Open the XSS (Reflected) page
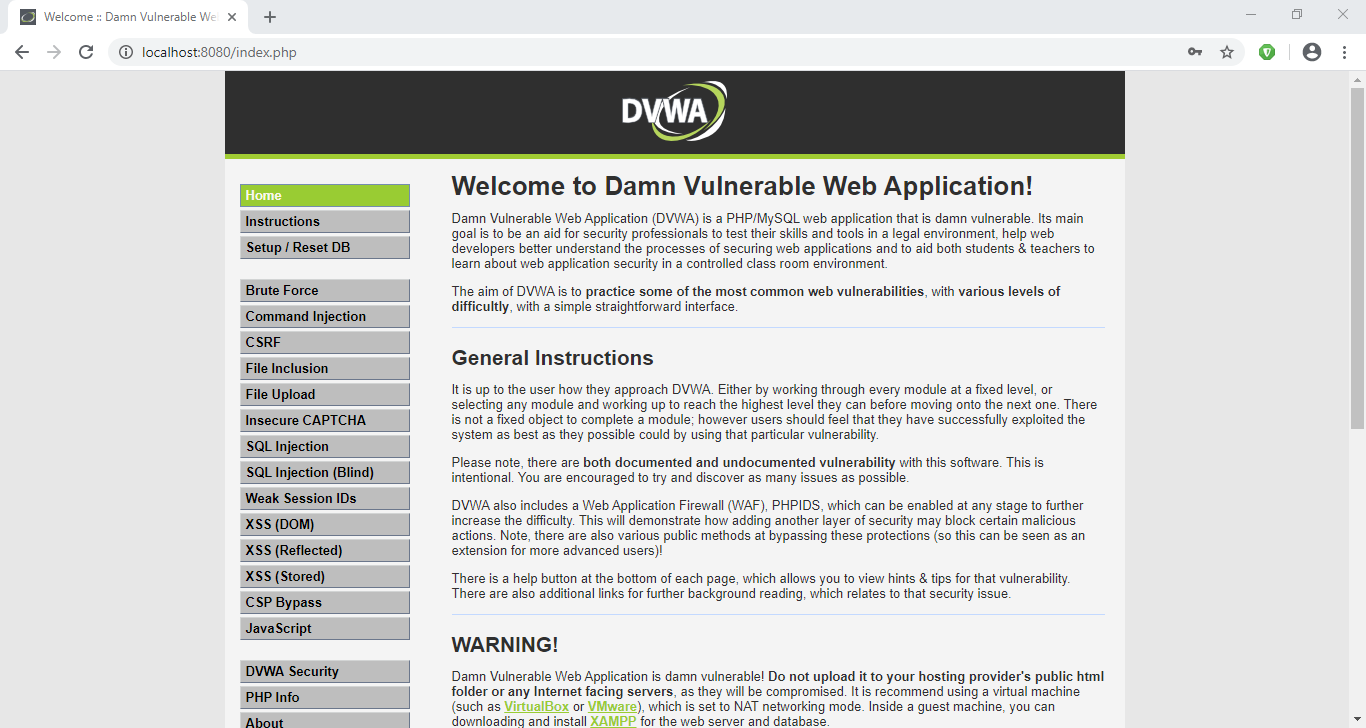 coord(325,551)
